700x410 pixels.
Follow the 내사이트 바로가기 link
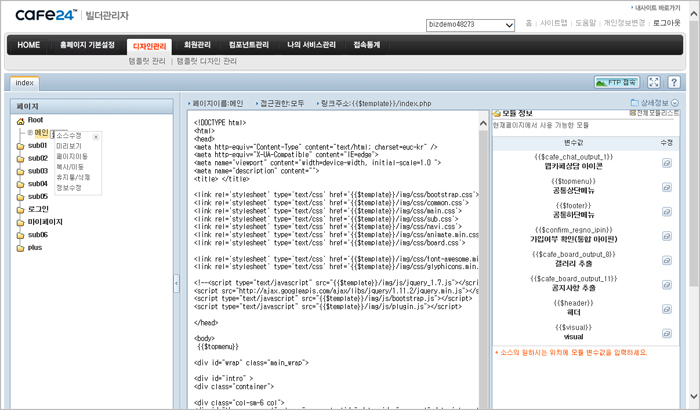pos(657,8)
